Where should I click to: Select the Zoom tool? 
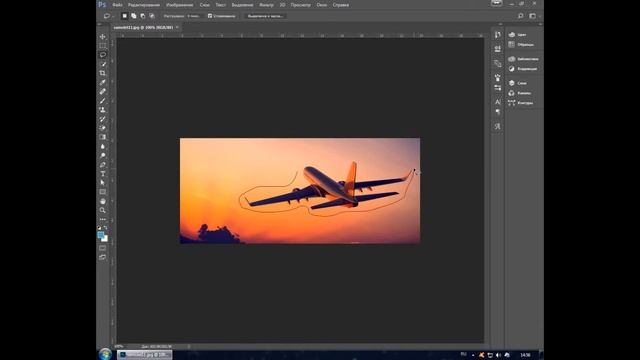102,210
